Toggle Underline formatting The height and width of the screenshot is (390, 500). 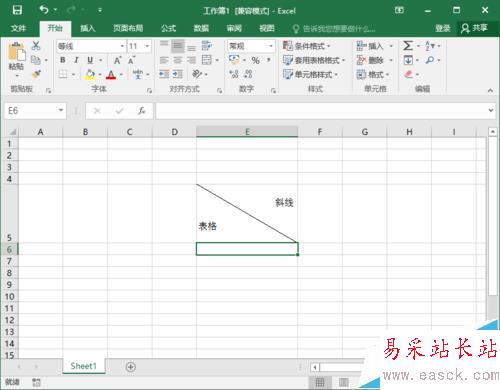point(90,60)
